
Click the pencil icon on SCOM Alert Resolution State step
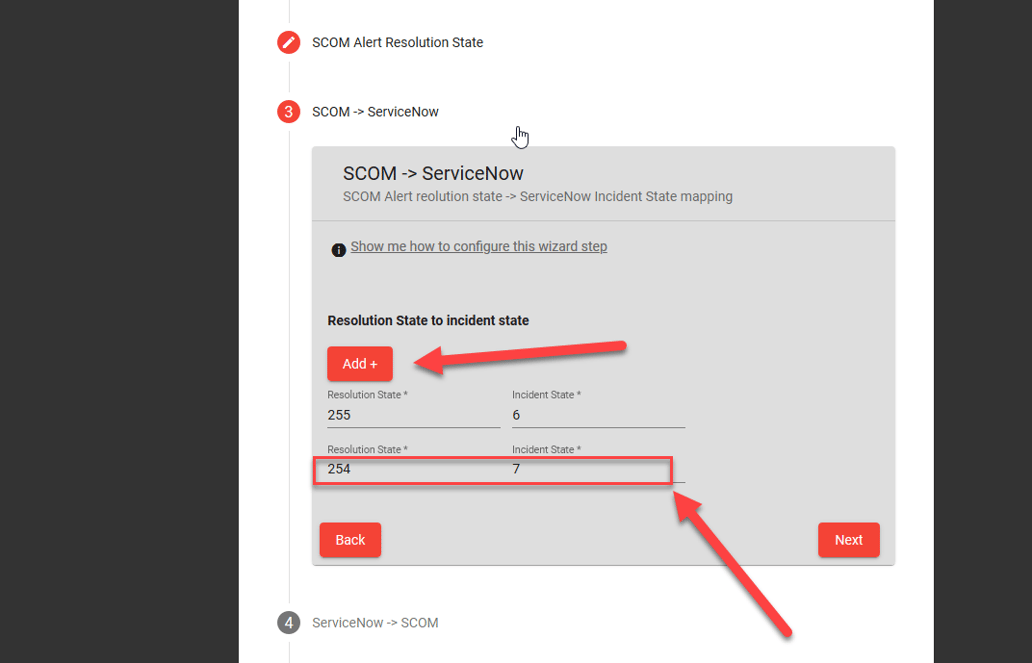tap(288, 42)
